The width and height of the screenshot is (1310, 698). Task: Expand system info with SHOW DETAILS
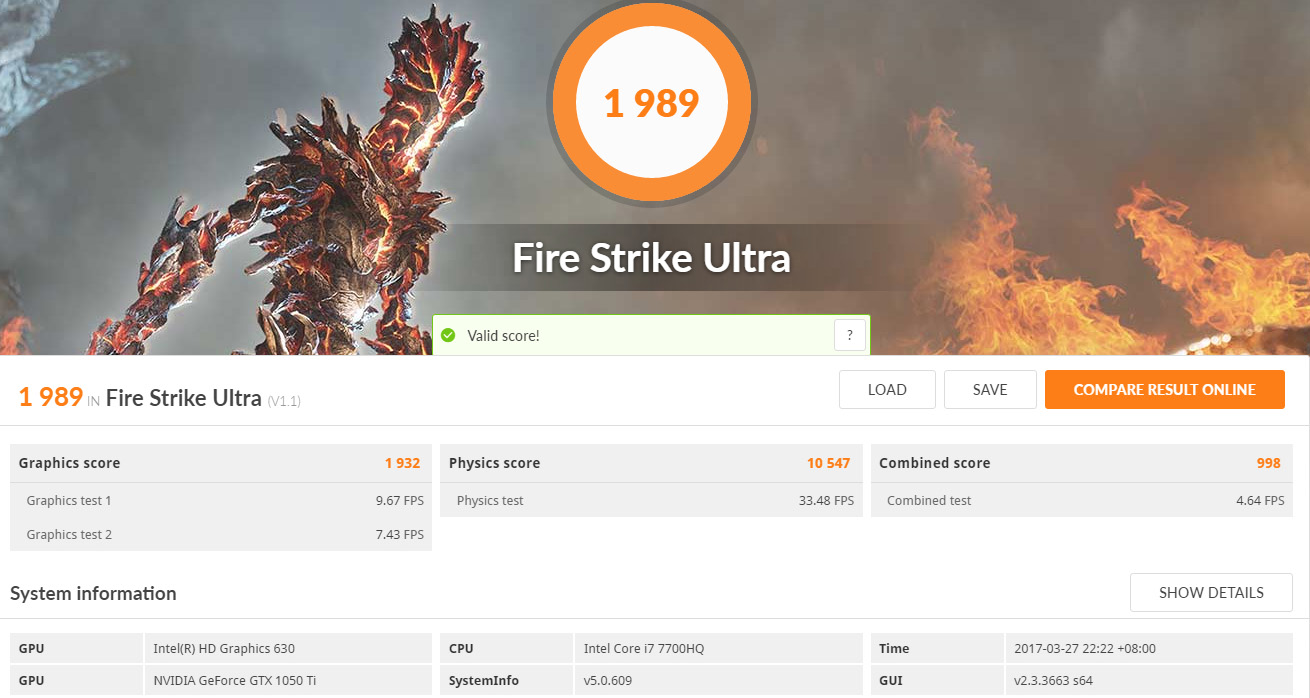coord(1211,593)
